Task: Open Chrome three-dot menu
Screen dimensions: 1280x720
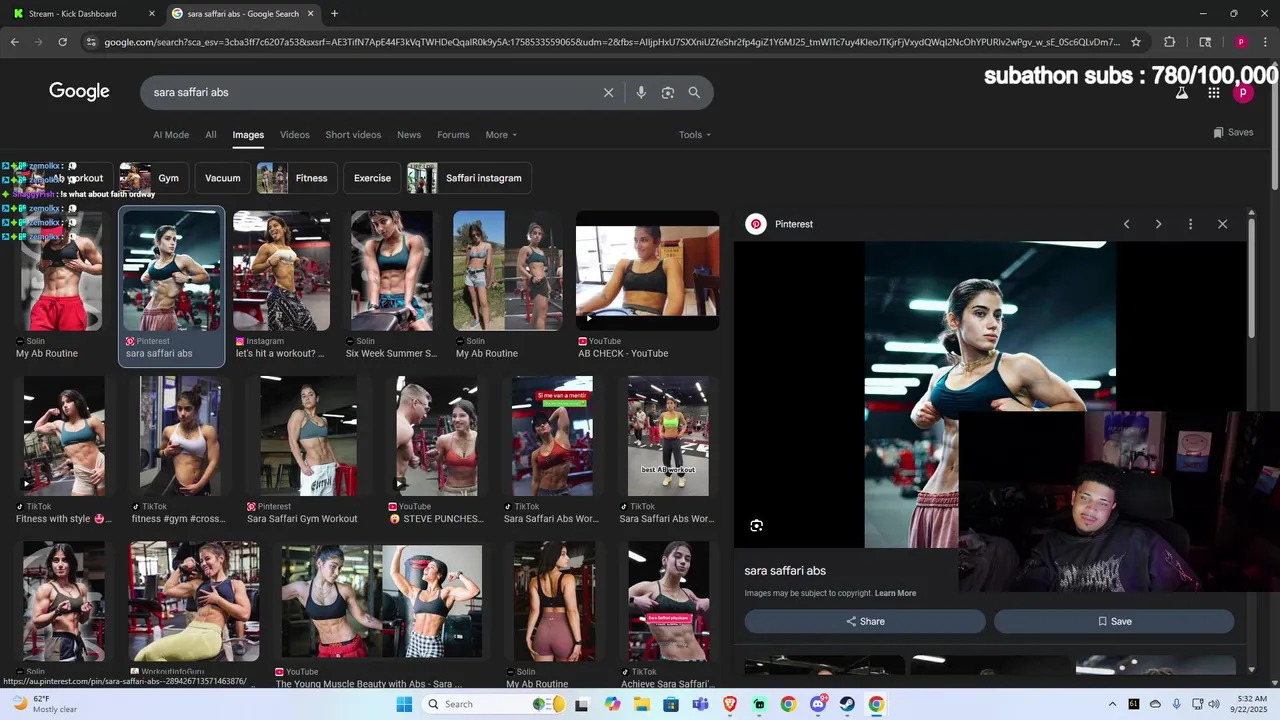Action: click(1265, 42)
